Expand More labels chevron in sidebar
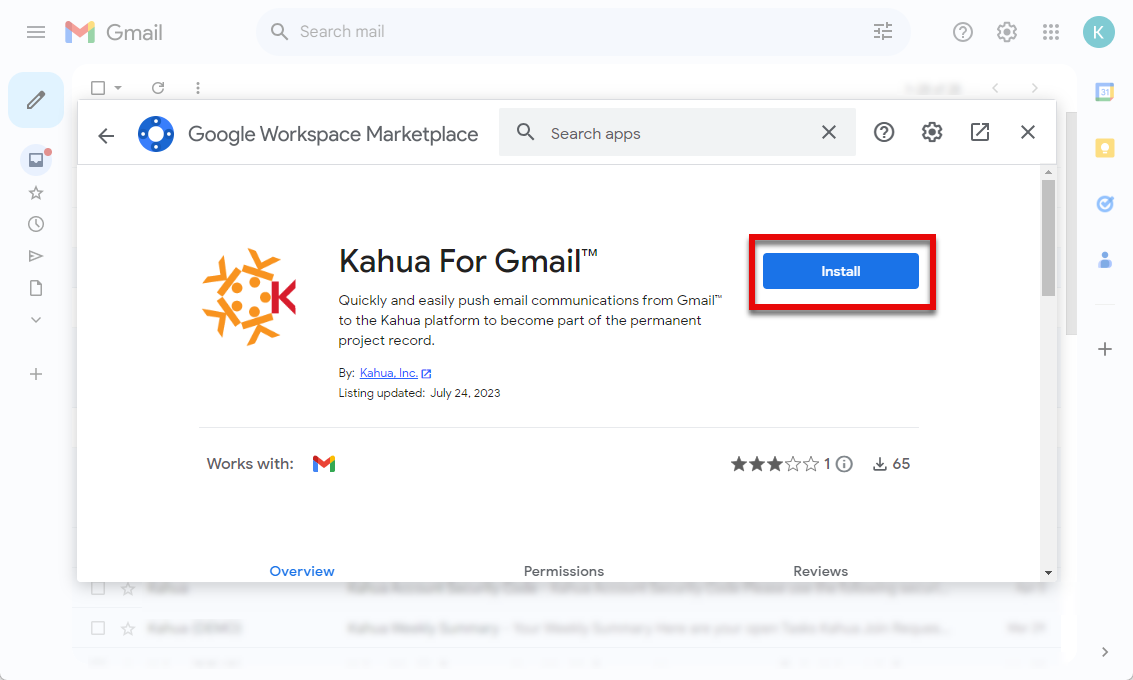 tap(36, 320)
